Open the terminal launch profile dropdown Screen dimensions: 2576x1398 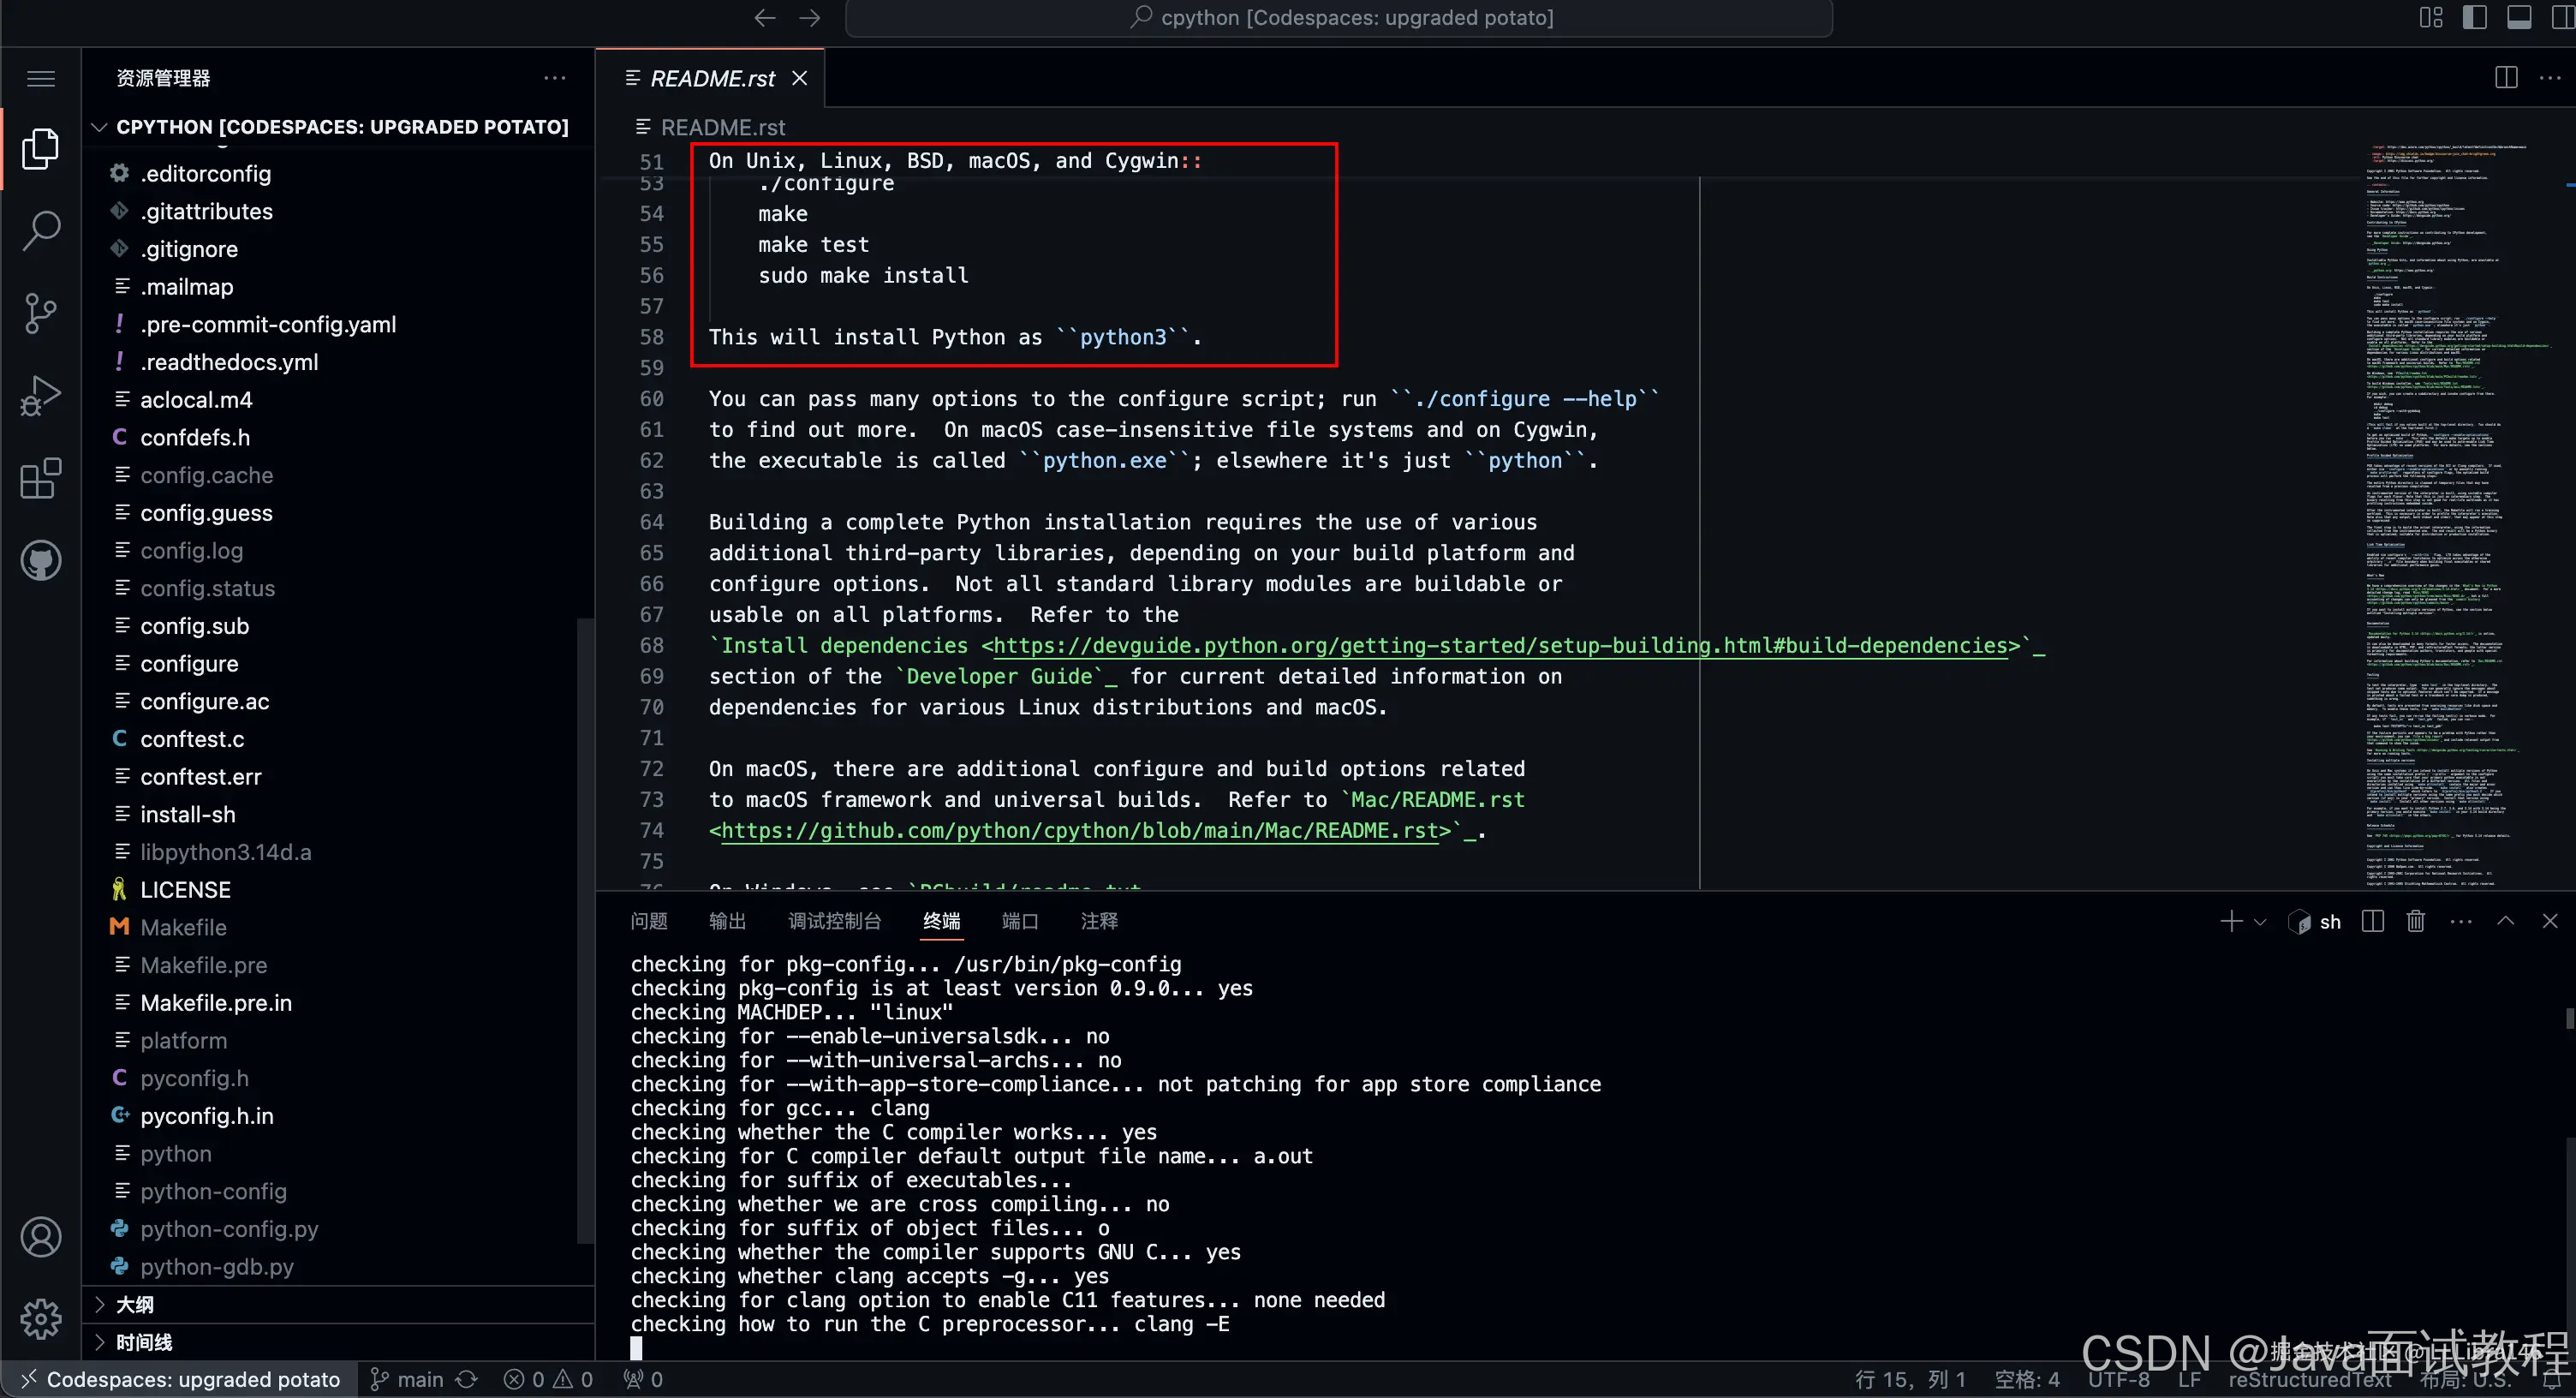pyautogui.click(x=2260, y=921)
